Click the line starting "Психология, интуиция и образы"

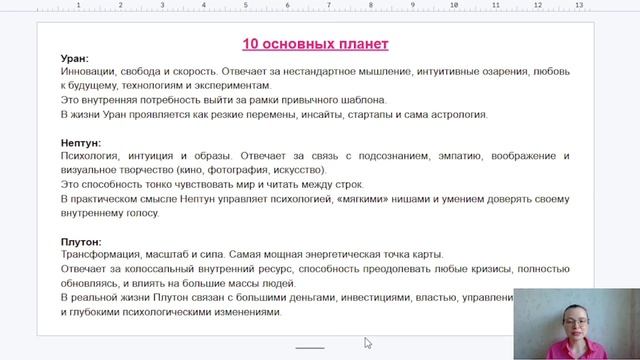click(x=315, y=156)
